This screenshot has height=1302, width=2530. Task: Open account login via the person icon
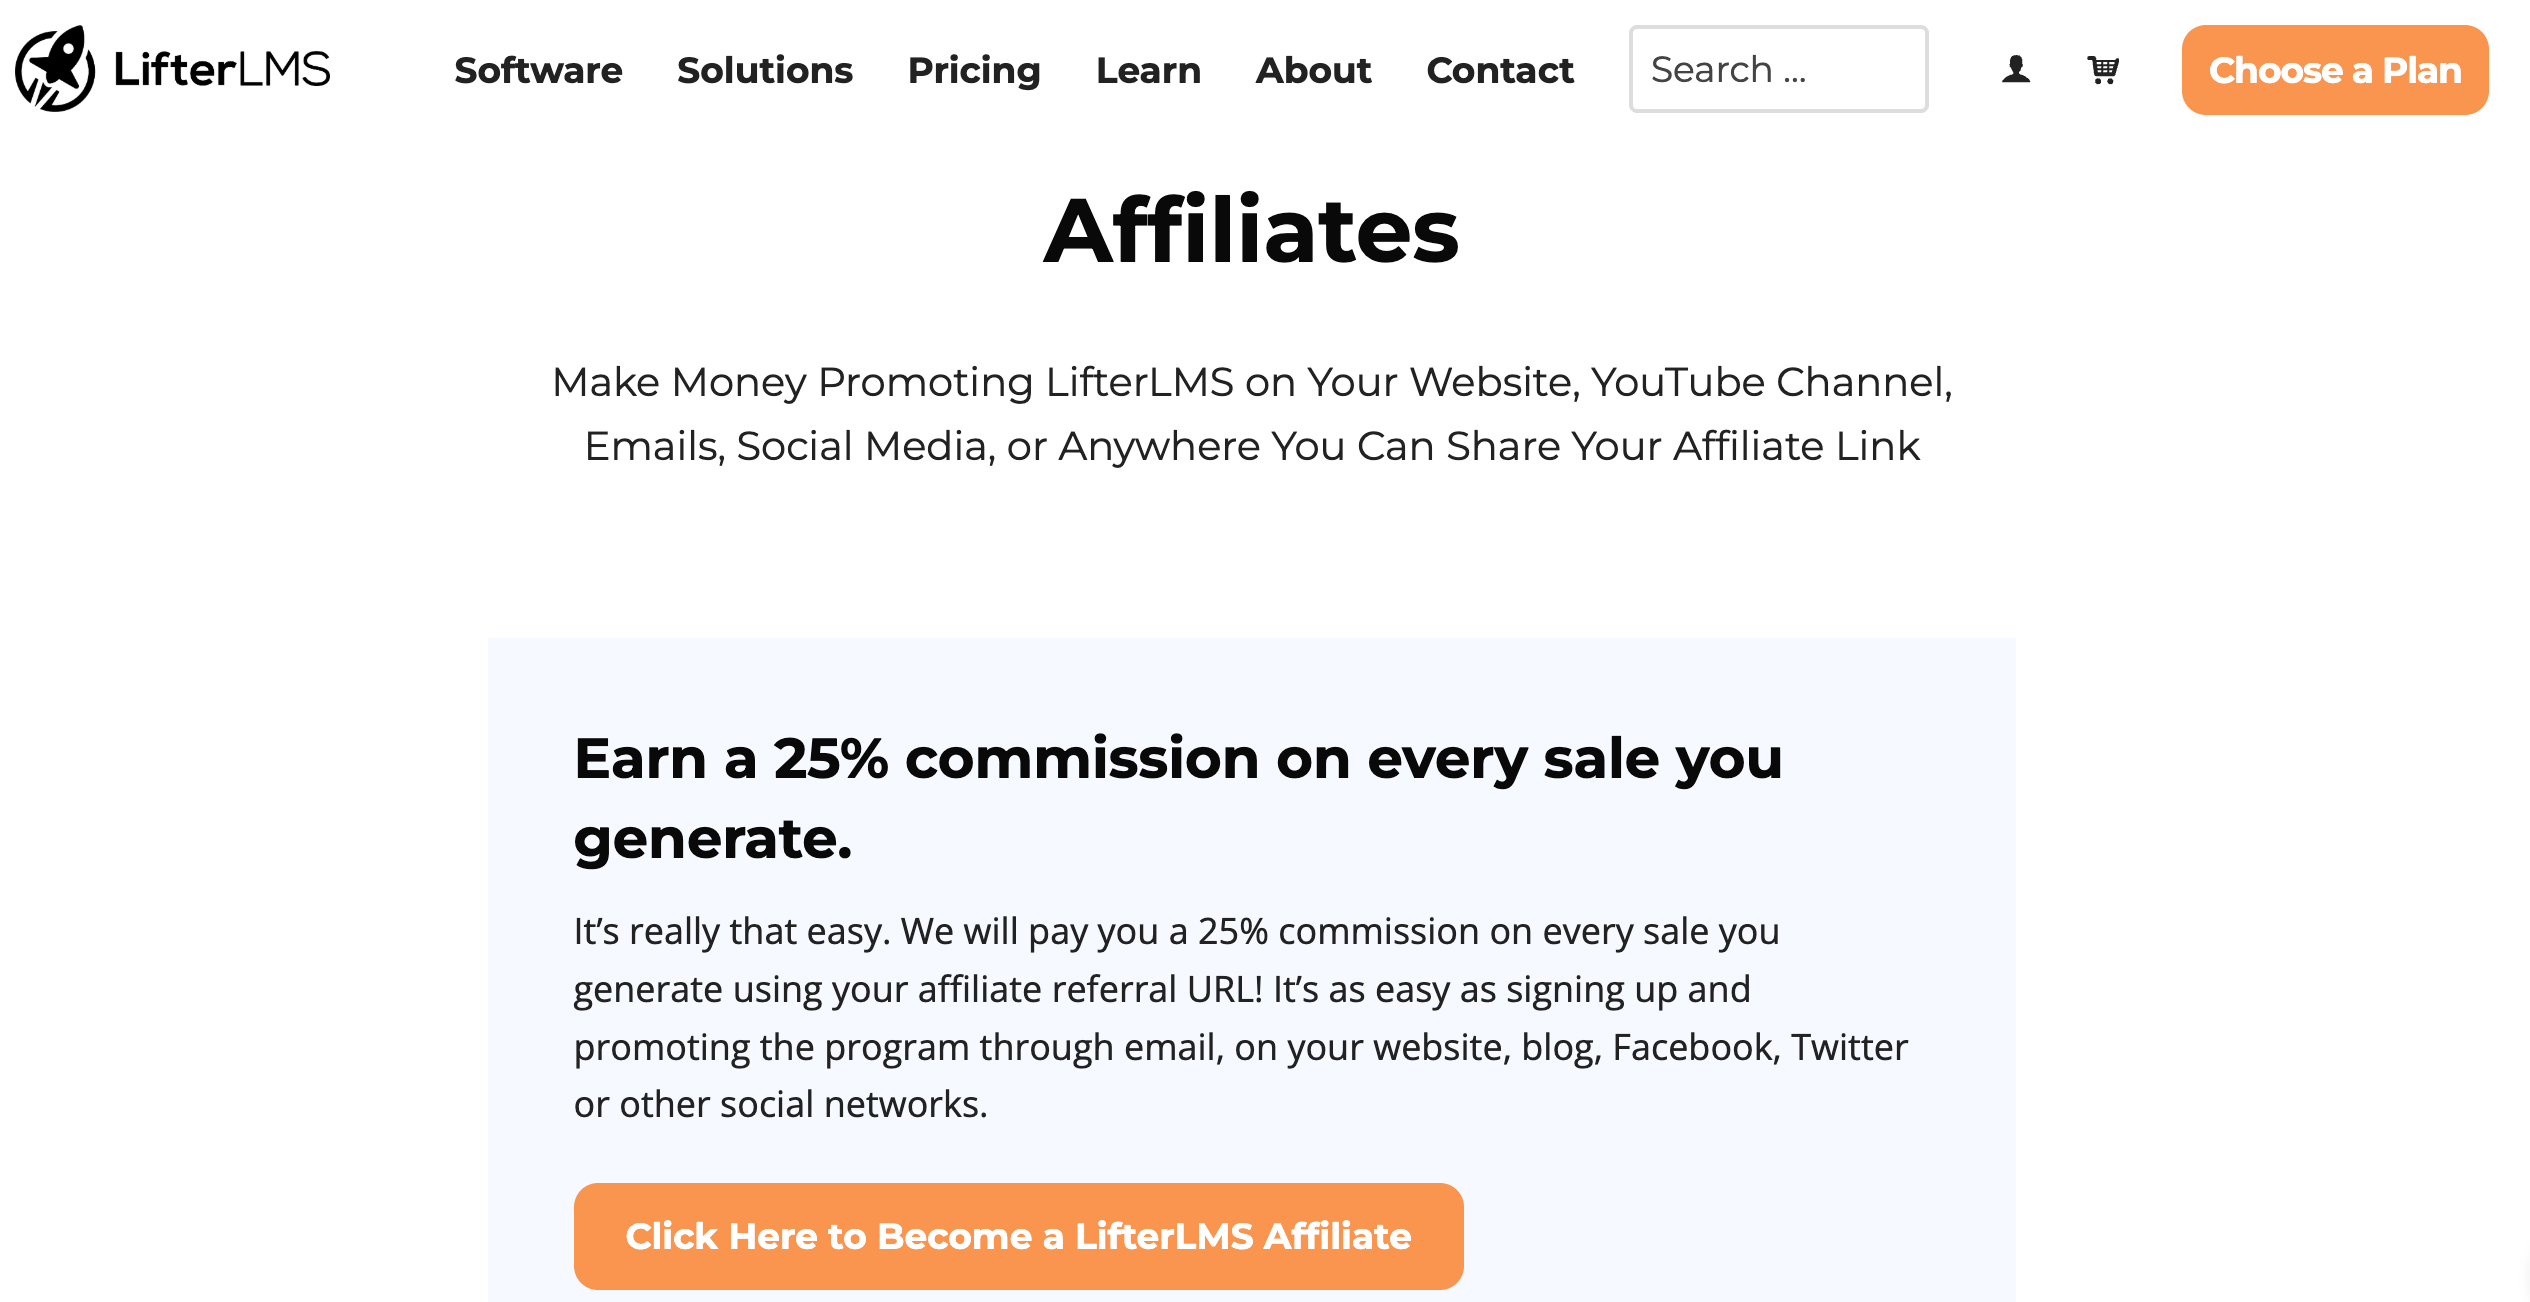click(x=2017, y=69)
